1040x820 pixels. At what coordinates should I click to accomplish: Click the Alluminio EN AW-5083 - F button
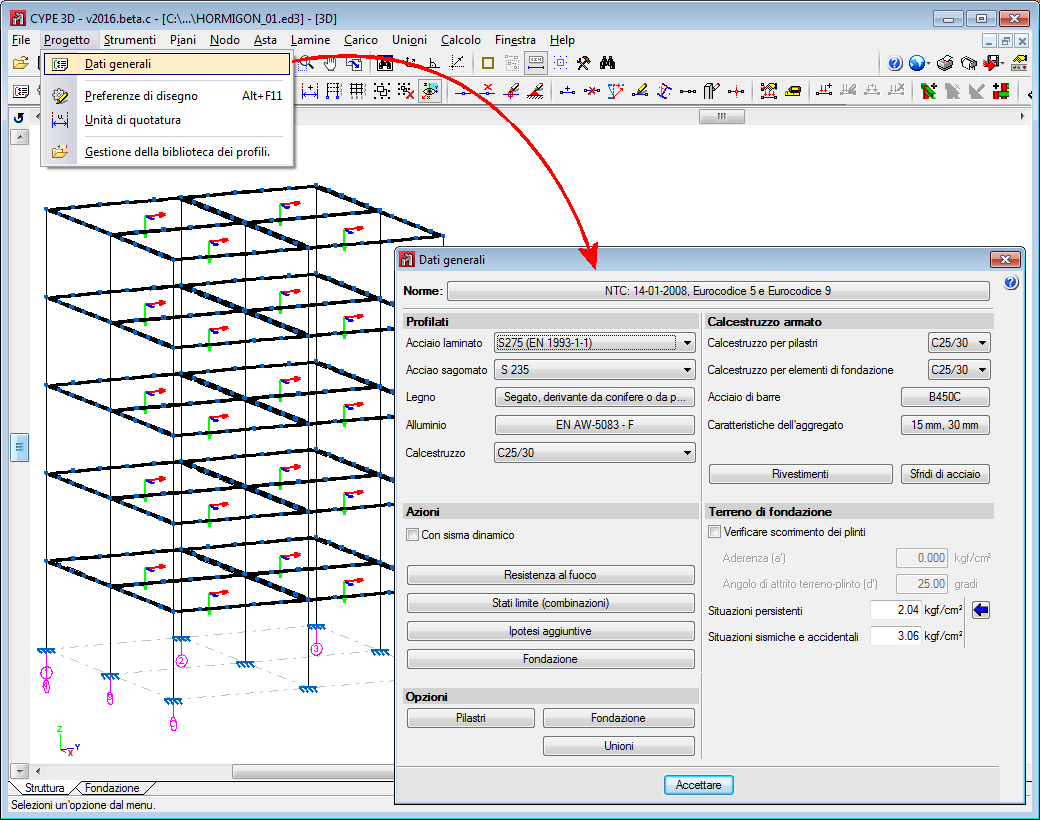click(x=595, y=425)
